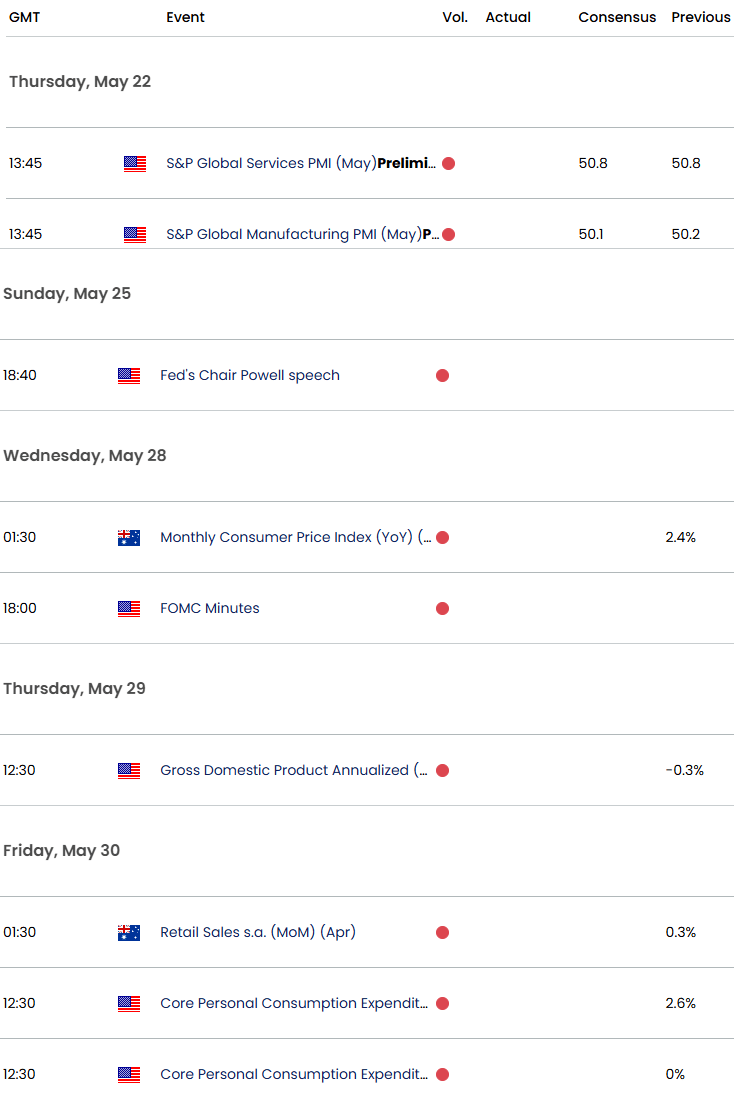Click the Vol. column header
The image size is (734, 1094).
coord(455,17)
